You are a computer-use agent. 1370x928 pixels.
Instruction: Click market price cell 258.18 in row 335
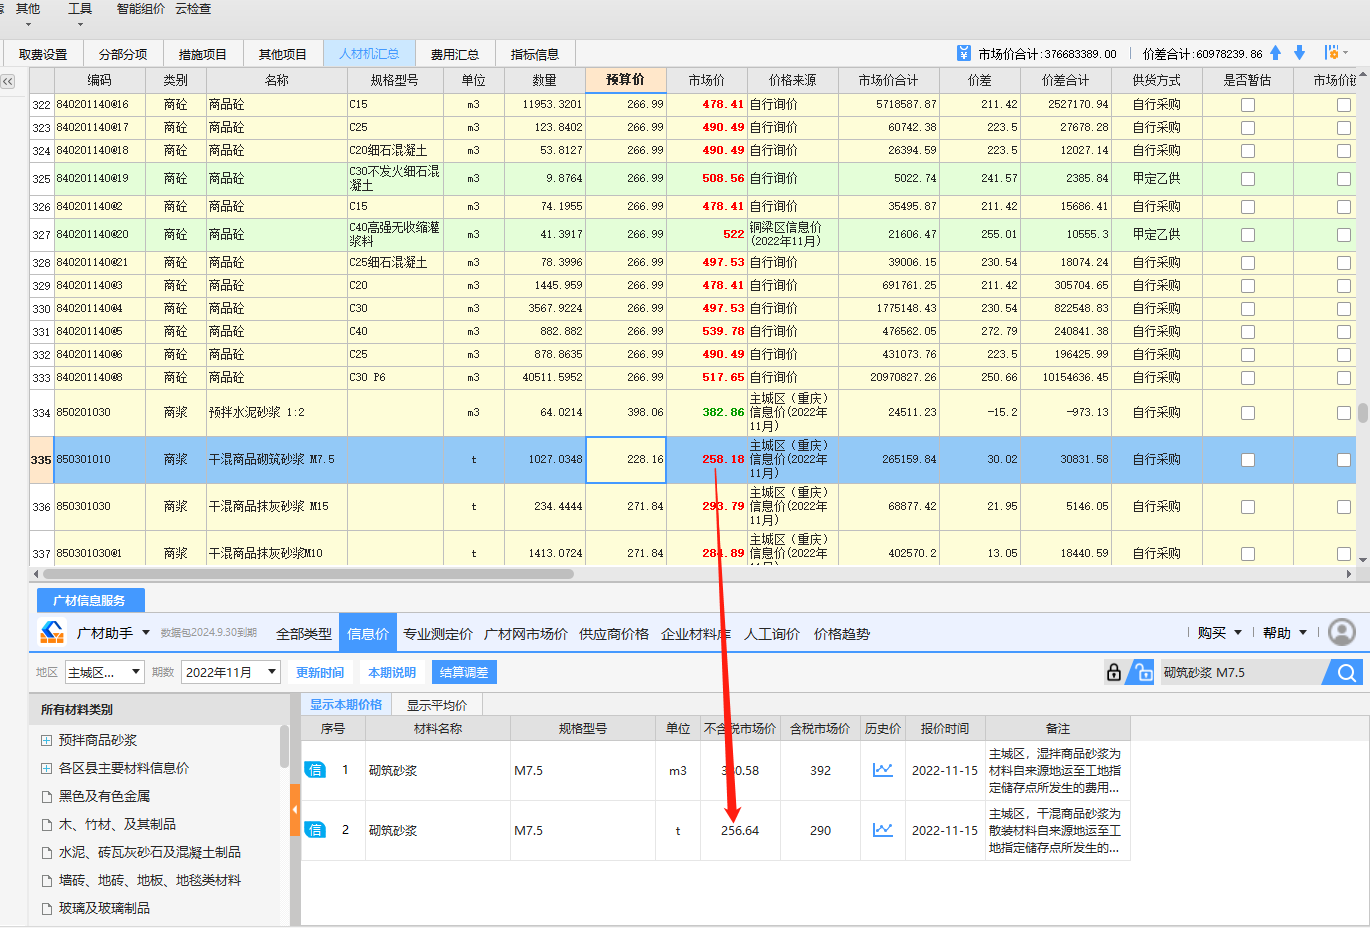coord(706,460)
